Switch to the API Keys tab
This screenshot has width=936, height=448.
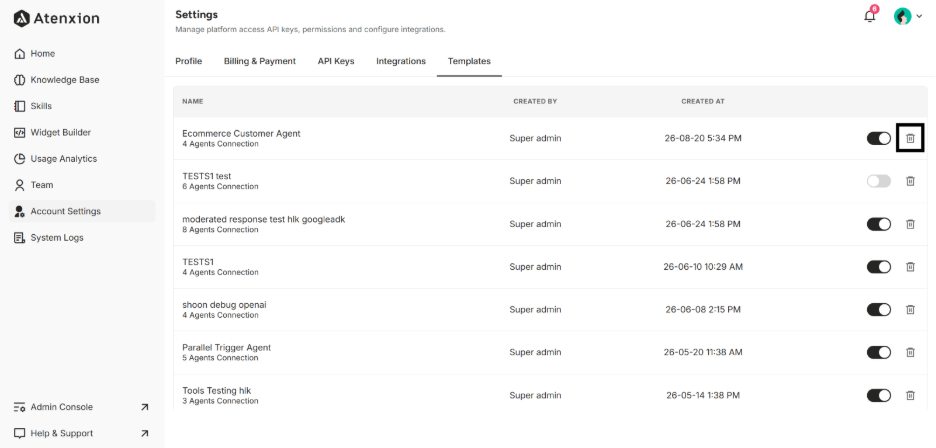[x=336, y=61]
